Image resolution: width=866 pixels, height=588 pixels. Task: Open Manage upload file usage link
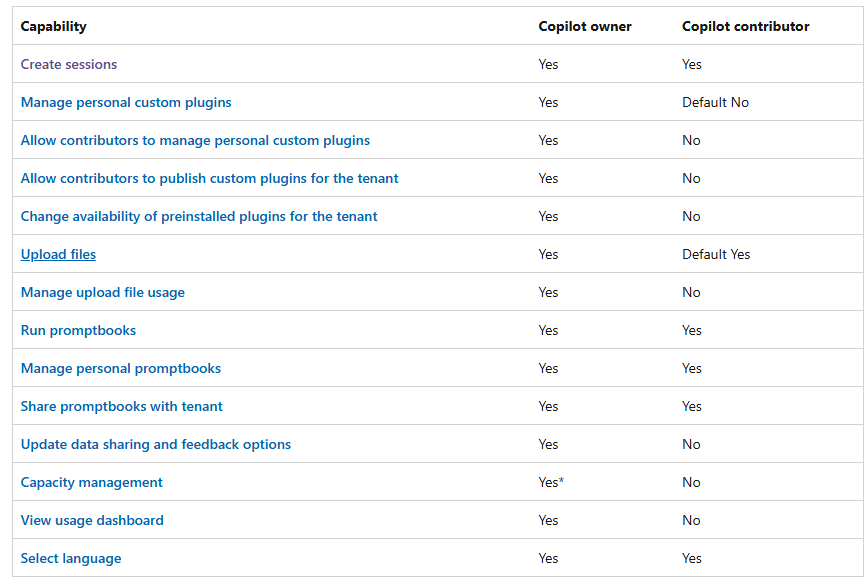[x=103, y=292]
